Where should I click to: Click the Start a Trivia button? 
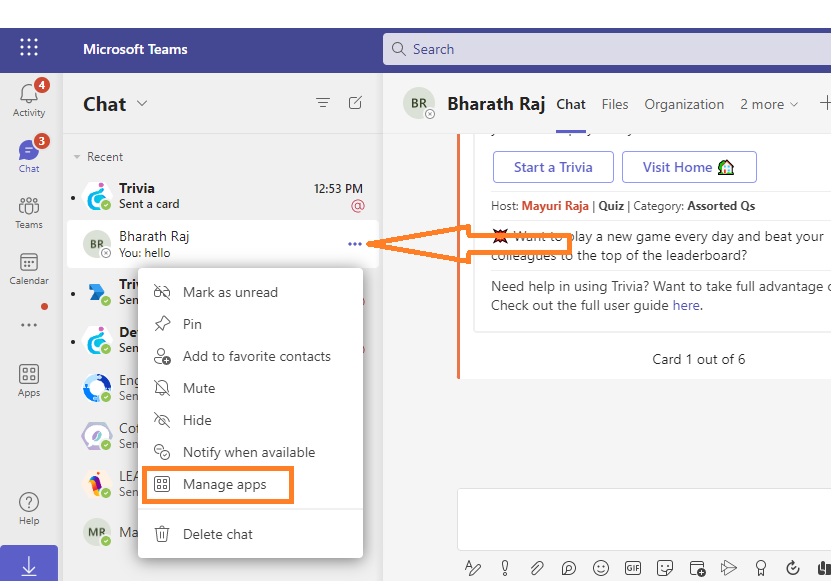click(x=553, y=167)
